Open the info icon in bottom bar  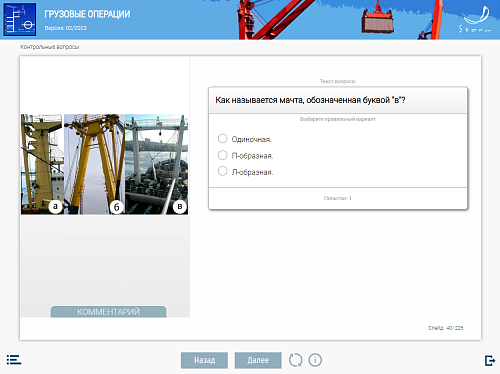tap(315, 360)
